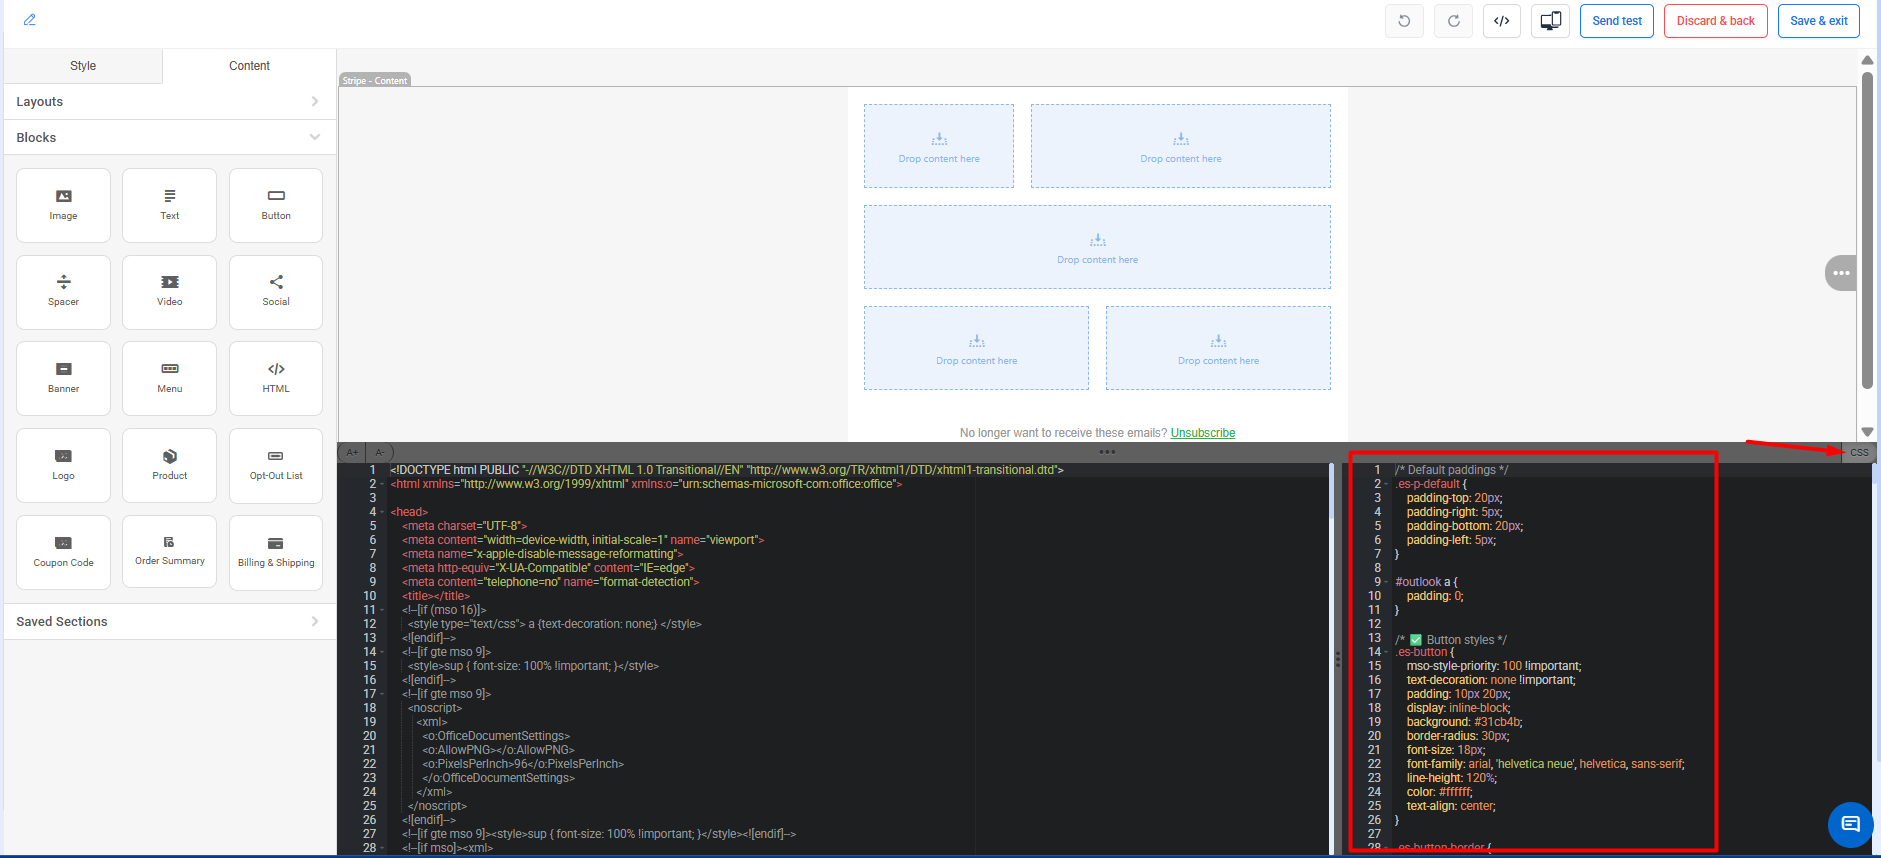1881x858 pixels.
Task: Increase editor font size with A+
Action: pos(352,453)
